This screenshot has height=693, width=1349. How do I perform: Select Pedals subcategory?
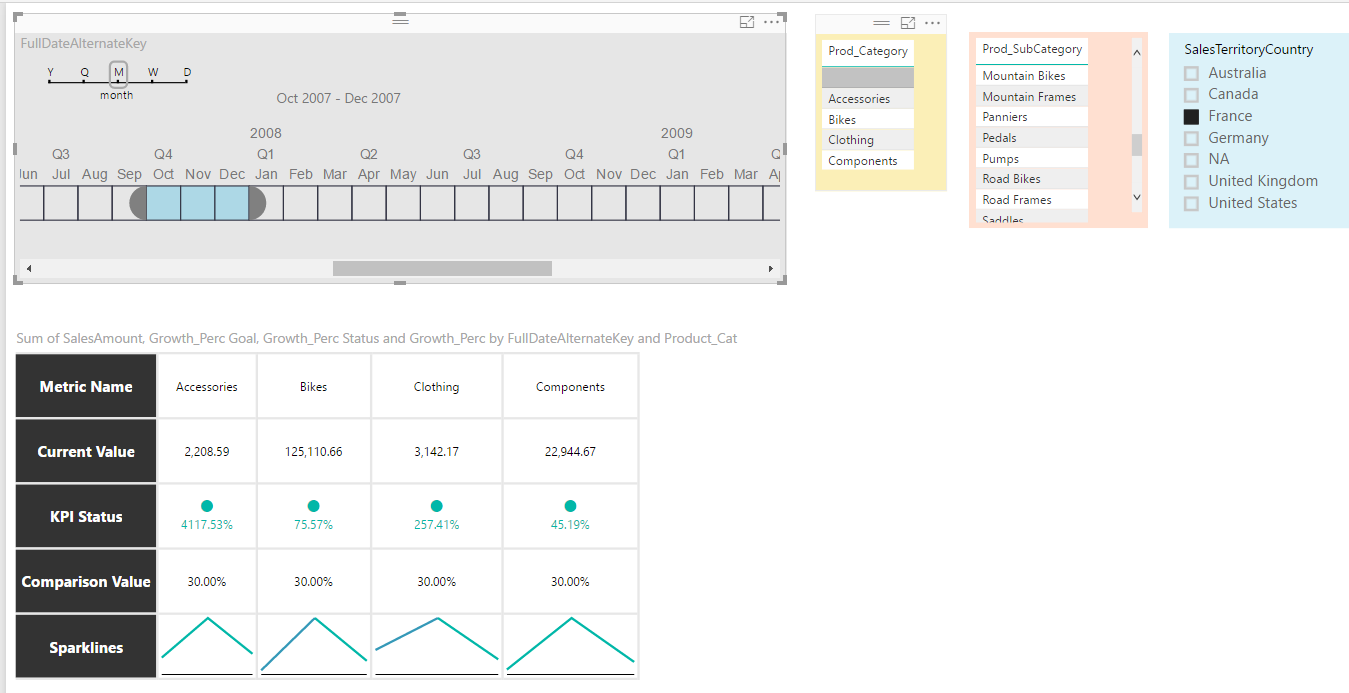point(1031,138)
